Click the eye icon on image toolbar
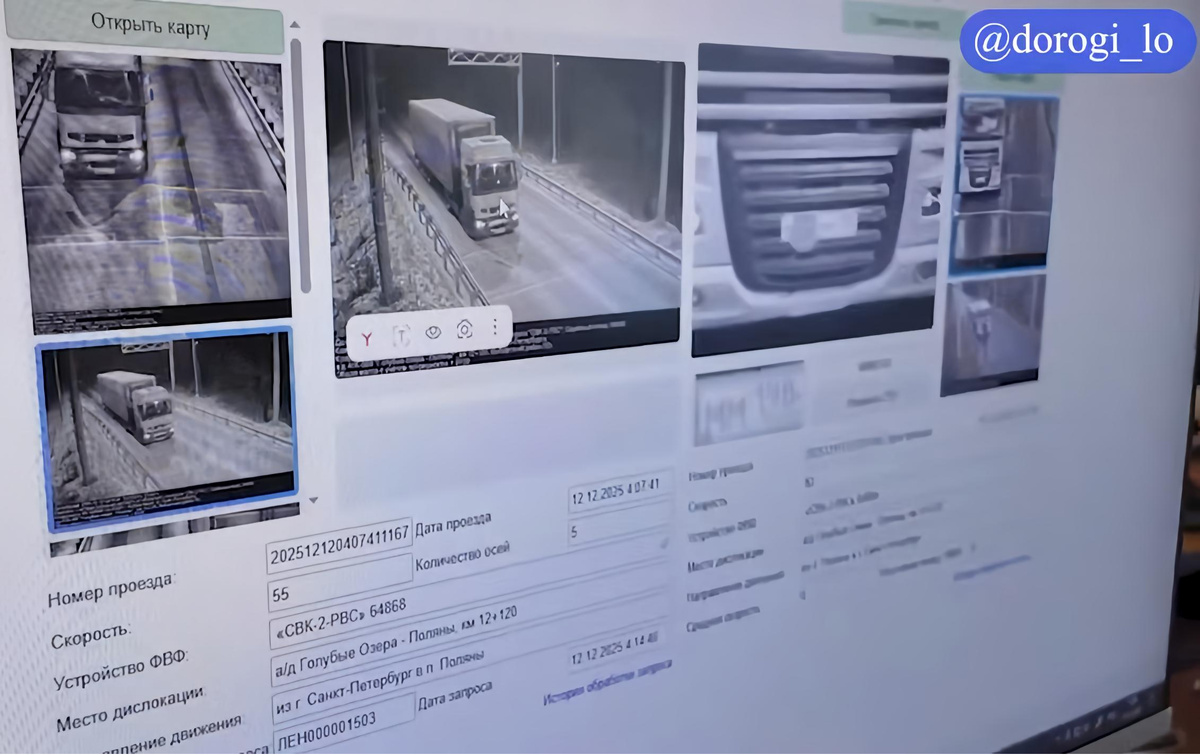The image size is (1200, 755). click(433, 332)
